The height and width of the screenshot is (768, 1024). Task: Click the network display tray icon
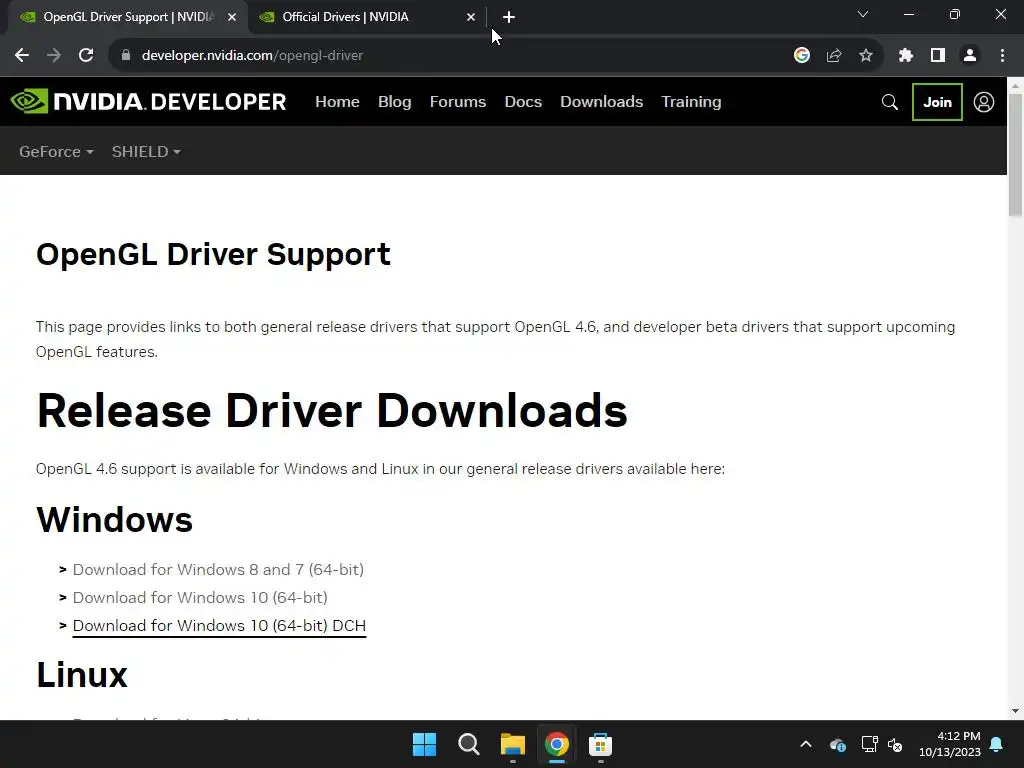tap(869, 744)
